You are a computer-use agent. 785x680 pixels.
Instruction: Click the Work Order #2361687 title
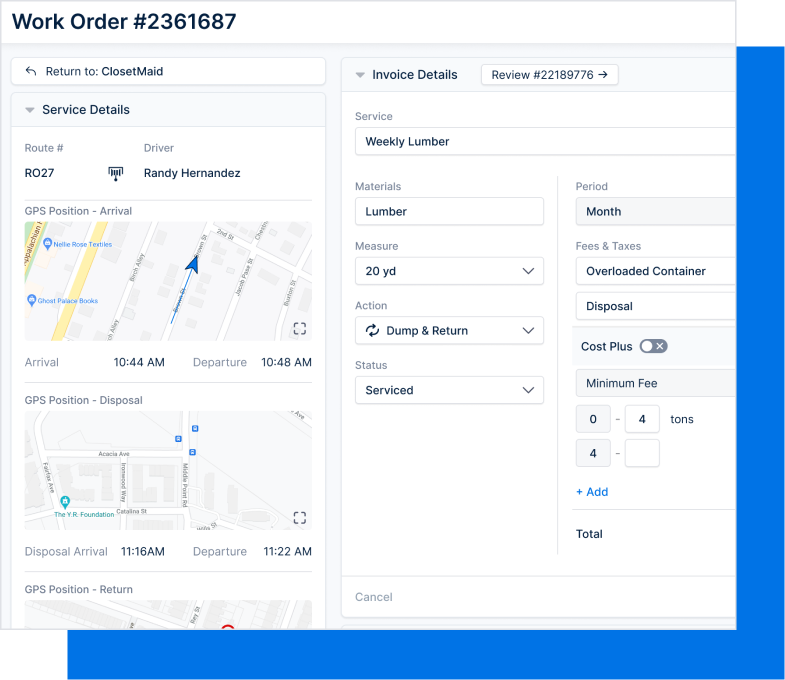(124, 21)
